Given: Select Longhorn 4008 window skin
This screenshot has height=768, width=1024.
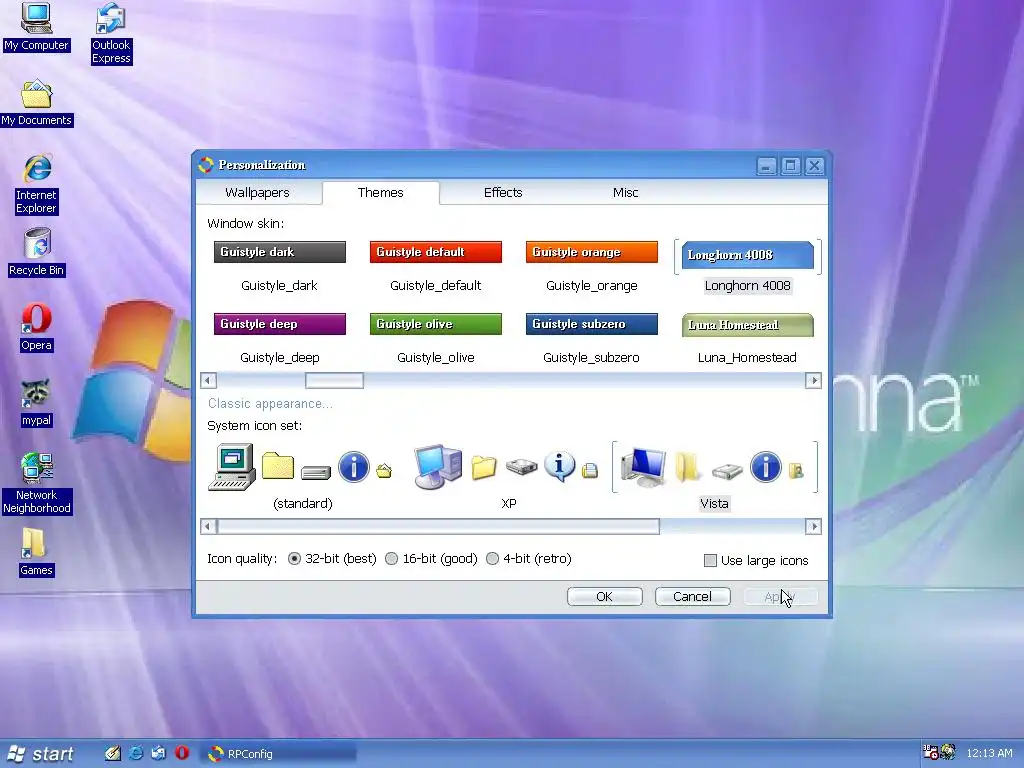Looking at the screenshot, I should click(x=748, y=255).
